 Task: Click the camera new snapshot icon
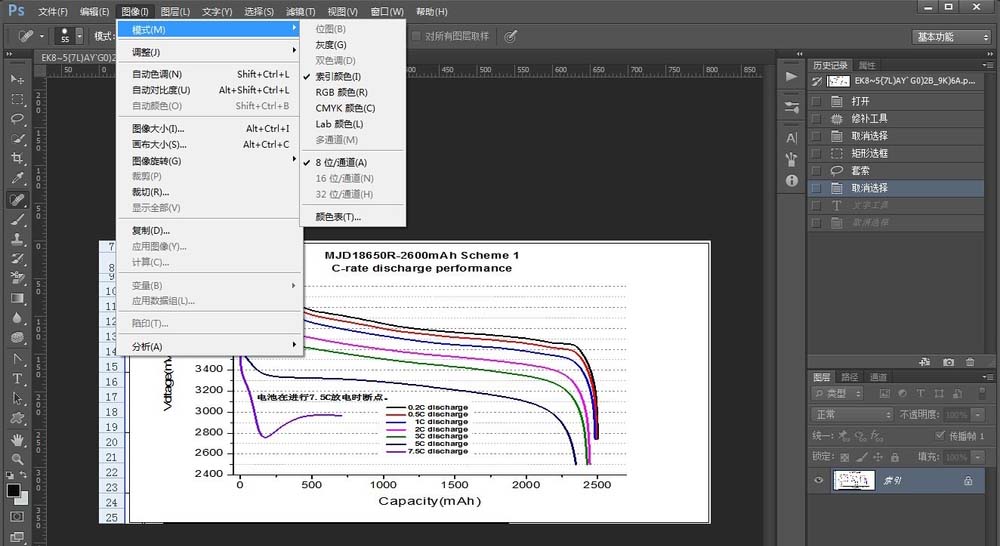948,361
